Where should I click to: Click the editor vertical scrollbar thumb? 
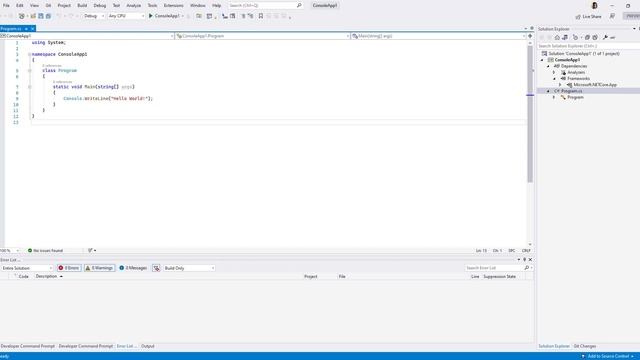point(530,113)
